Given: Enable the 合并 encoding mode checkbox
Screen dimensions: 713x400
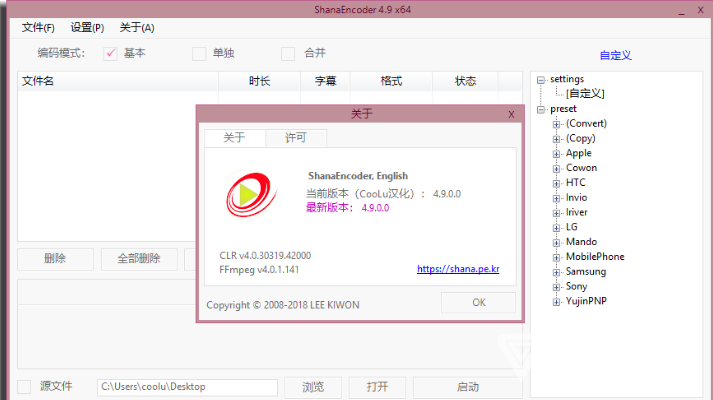Looking at the screenshot, I should 288,54.
